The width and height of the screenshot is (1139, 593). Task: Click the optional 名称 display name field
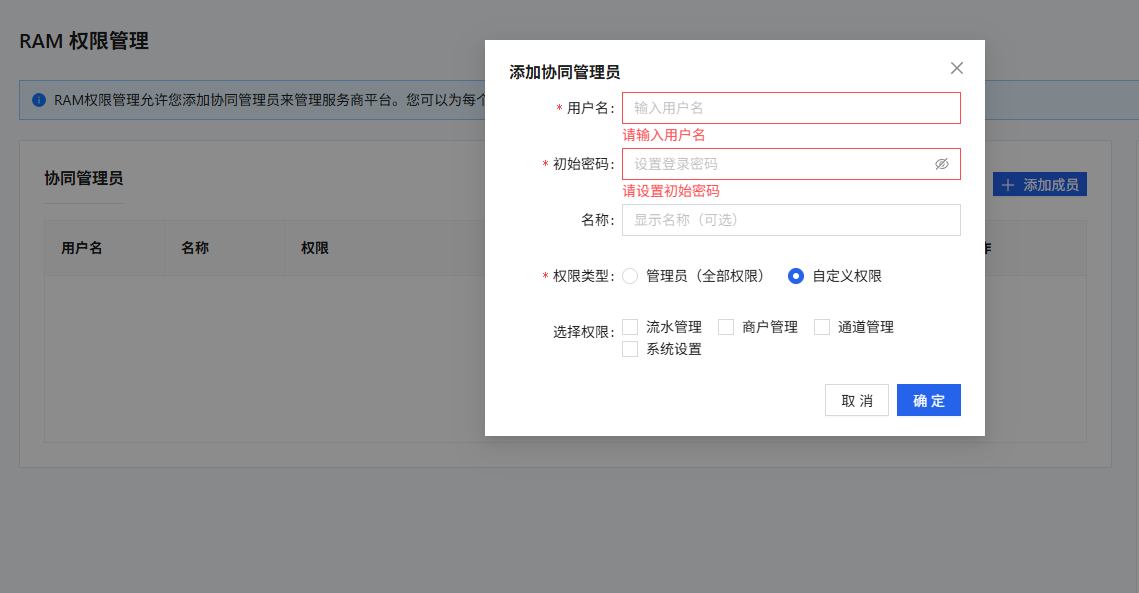coord(790,220)
